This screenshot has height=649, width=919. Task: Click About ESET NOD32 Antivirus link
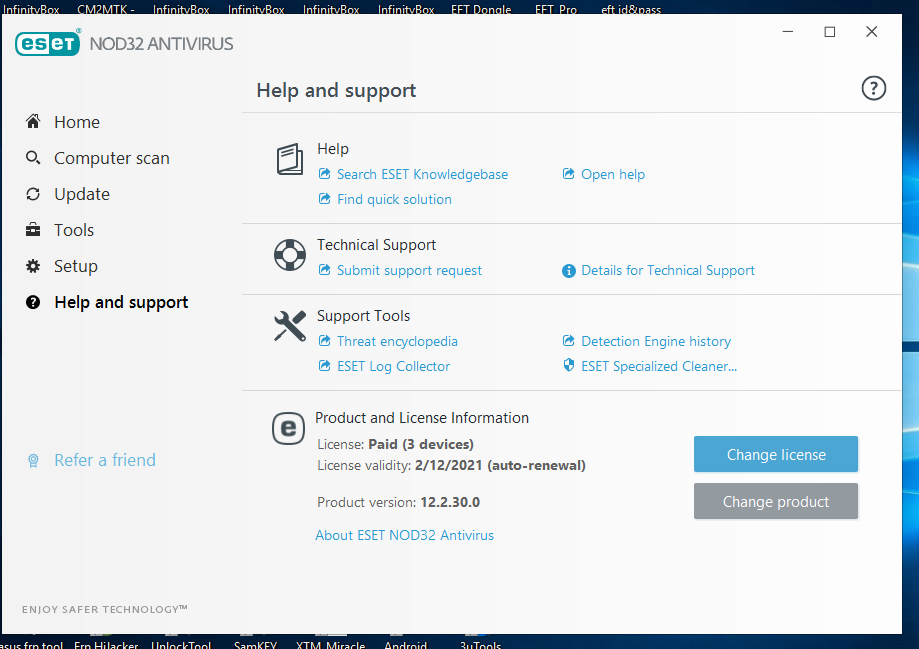pyautogui.click(x=404, y=535)
